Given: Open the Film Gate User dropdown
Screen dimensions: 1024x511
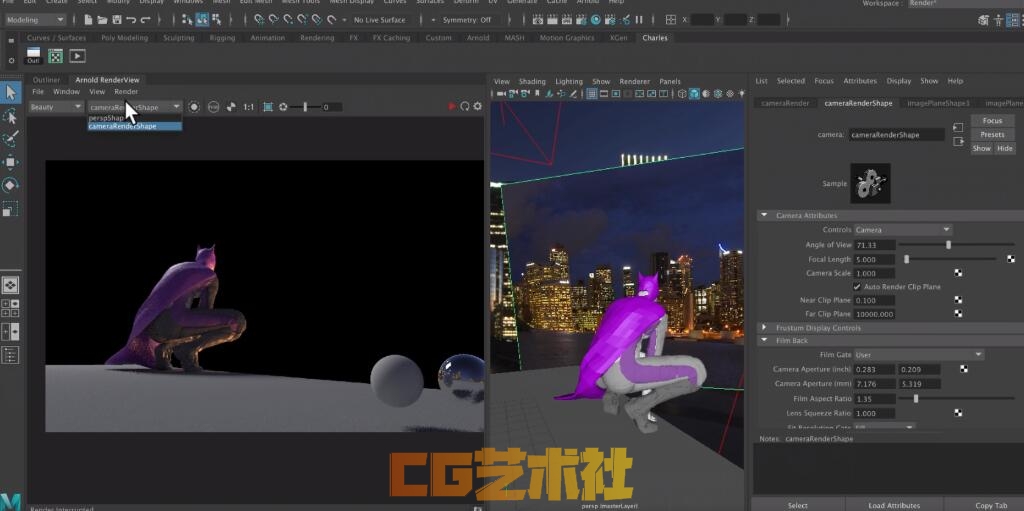Looking at the screenshot, I should (x=919, y=355).
